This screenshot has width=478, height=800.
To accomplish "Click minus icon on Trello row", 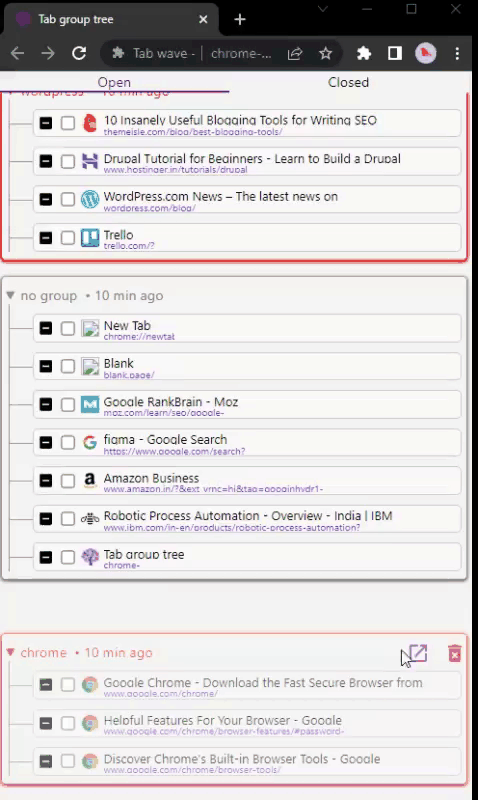I will (46, 238).
